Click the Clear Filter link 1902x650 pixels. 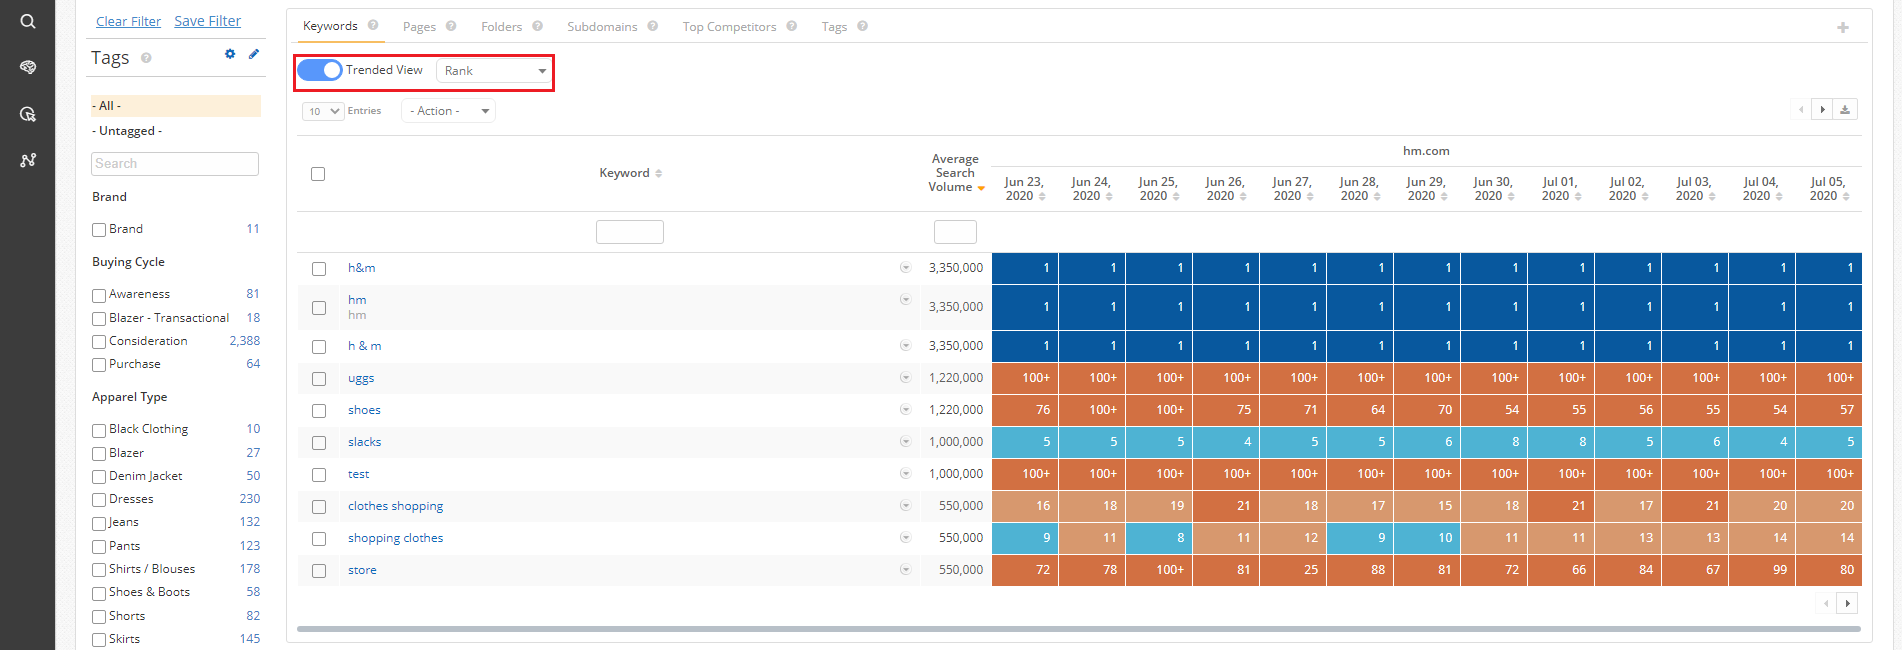click(x=128, y=21)
